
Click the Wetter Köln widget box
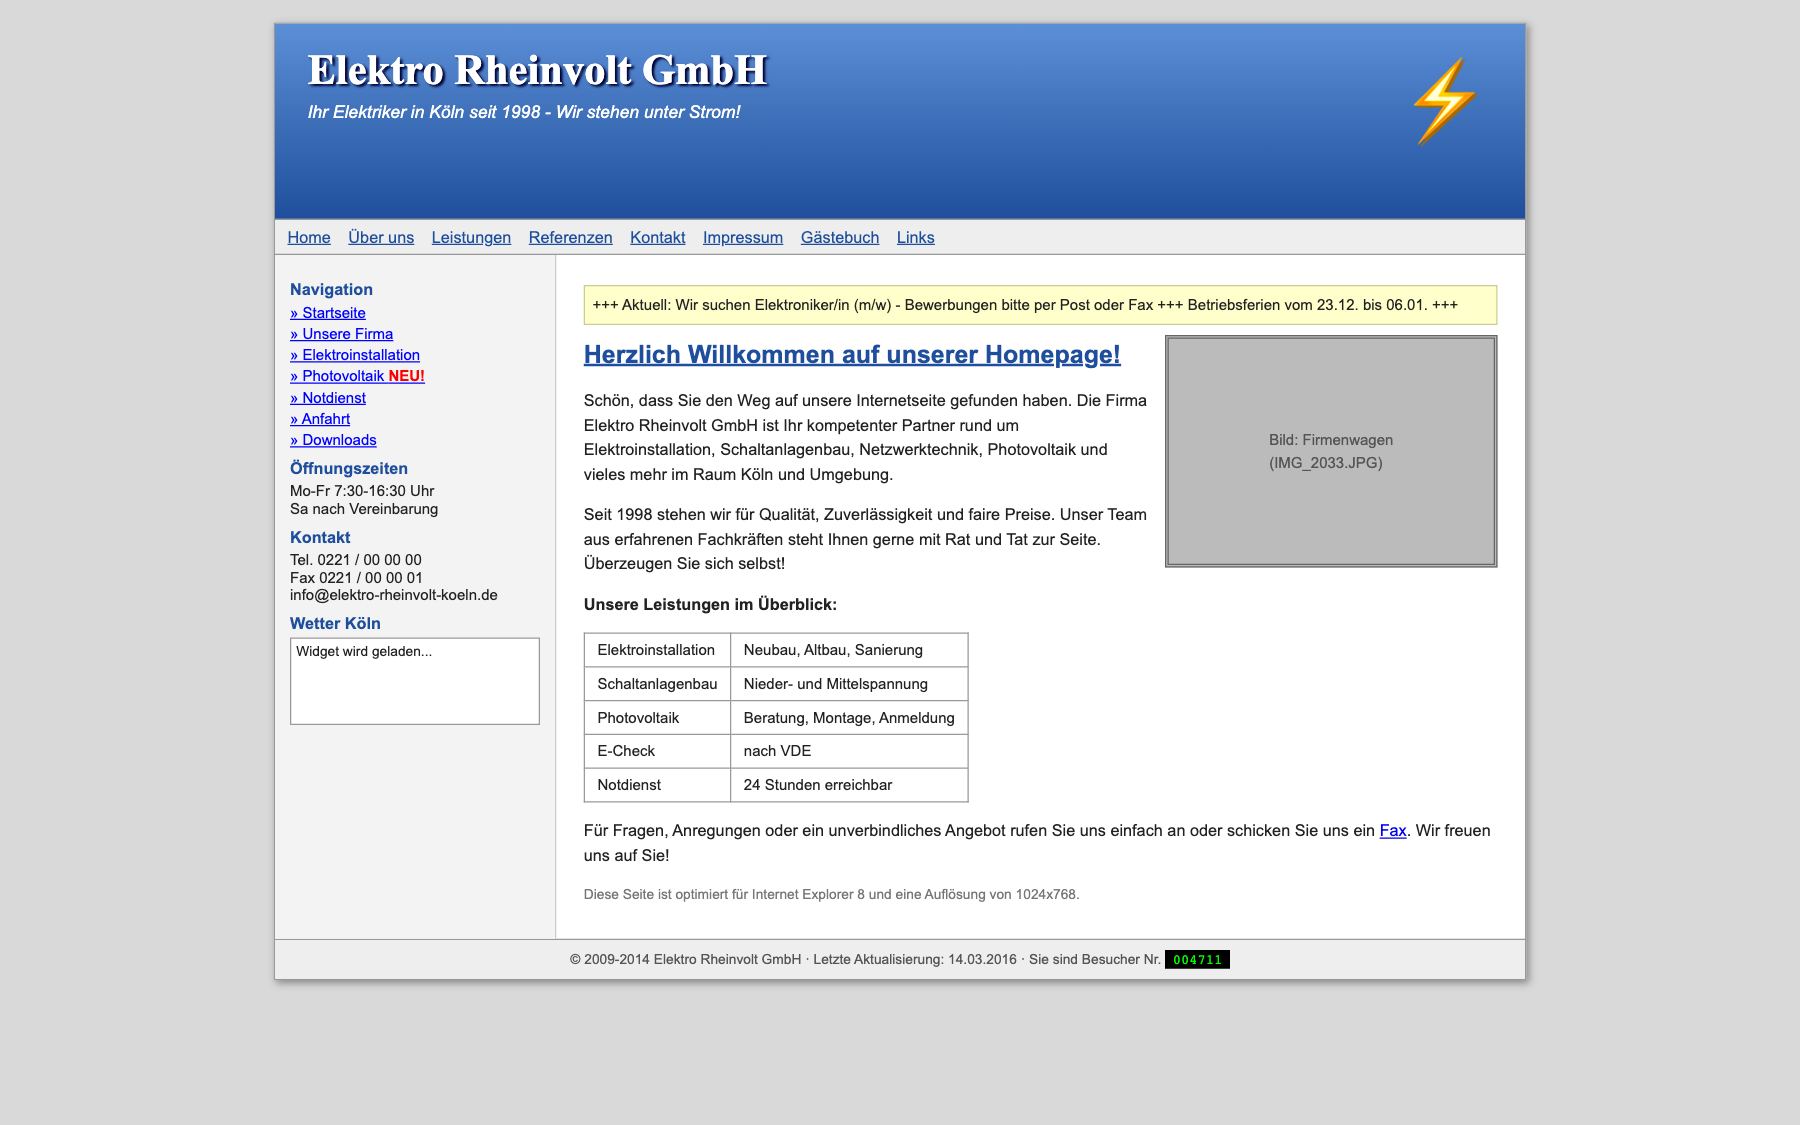pyautogui.click(x=415, y=681)
